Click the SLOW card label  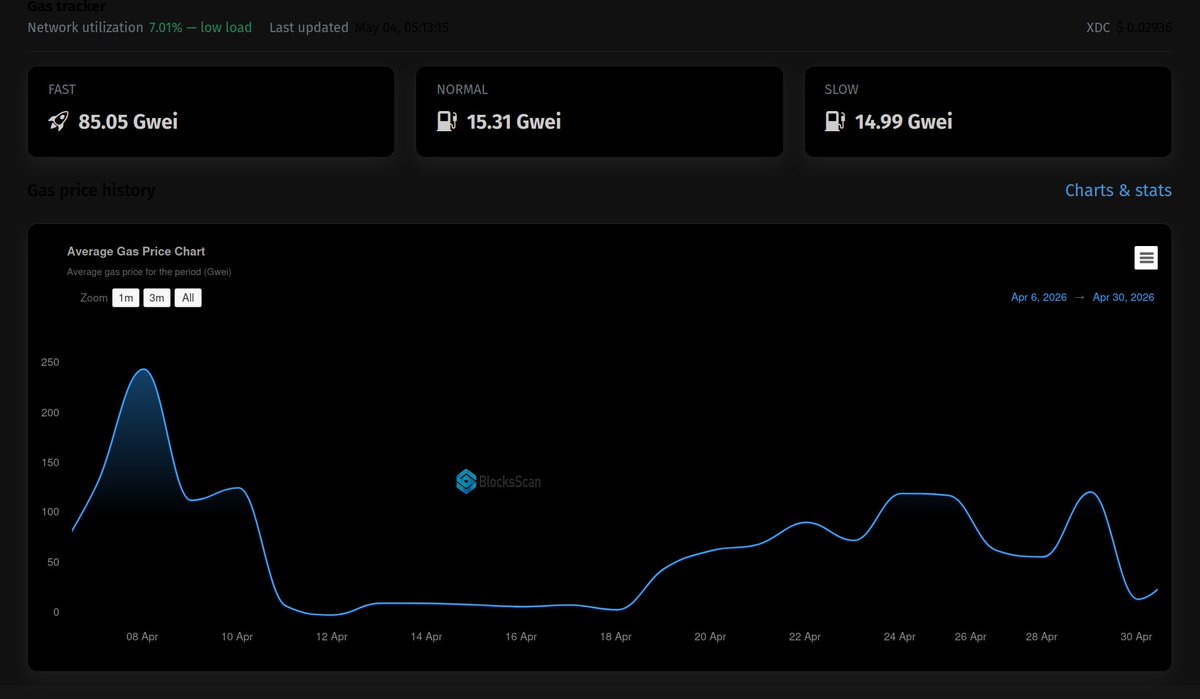point(841,89)
